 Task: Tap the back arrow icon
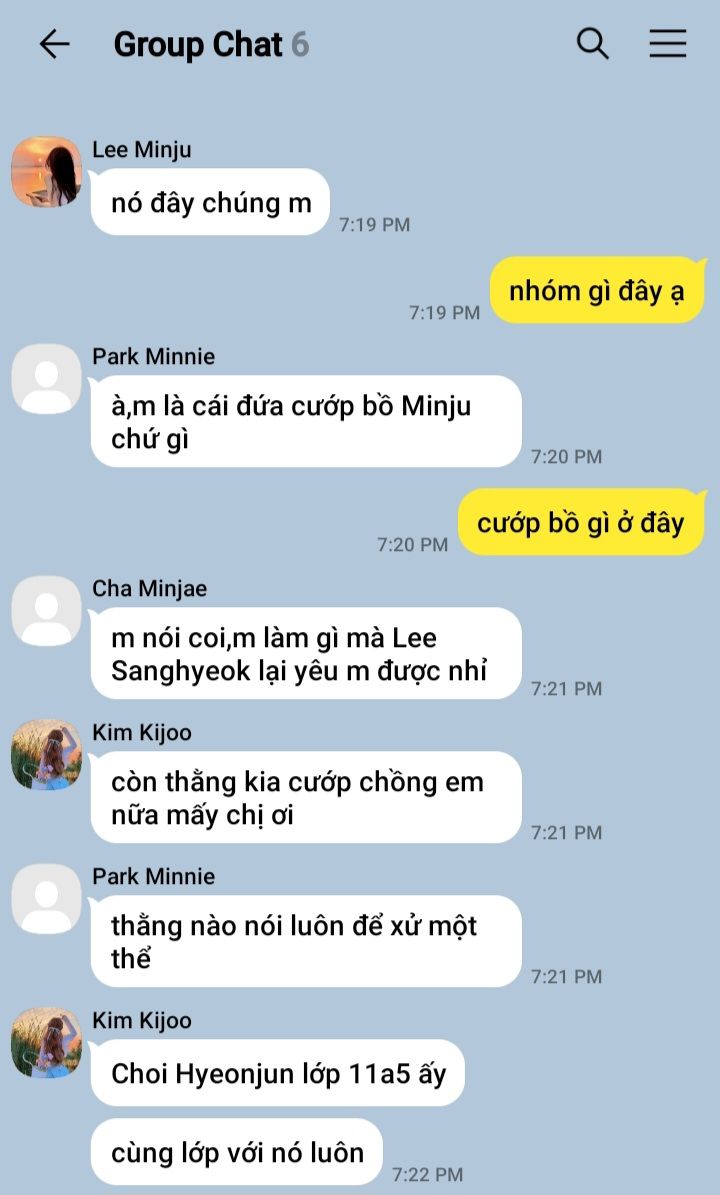click(54, 44)
